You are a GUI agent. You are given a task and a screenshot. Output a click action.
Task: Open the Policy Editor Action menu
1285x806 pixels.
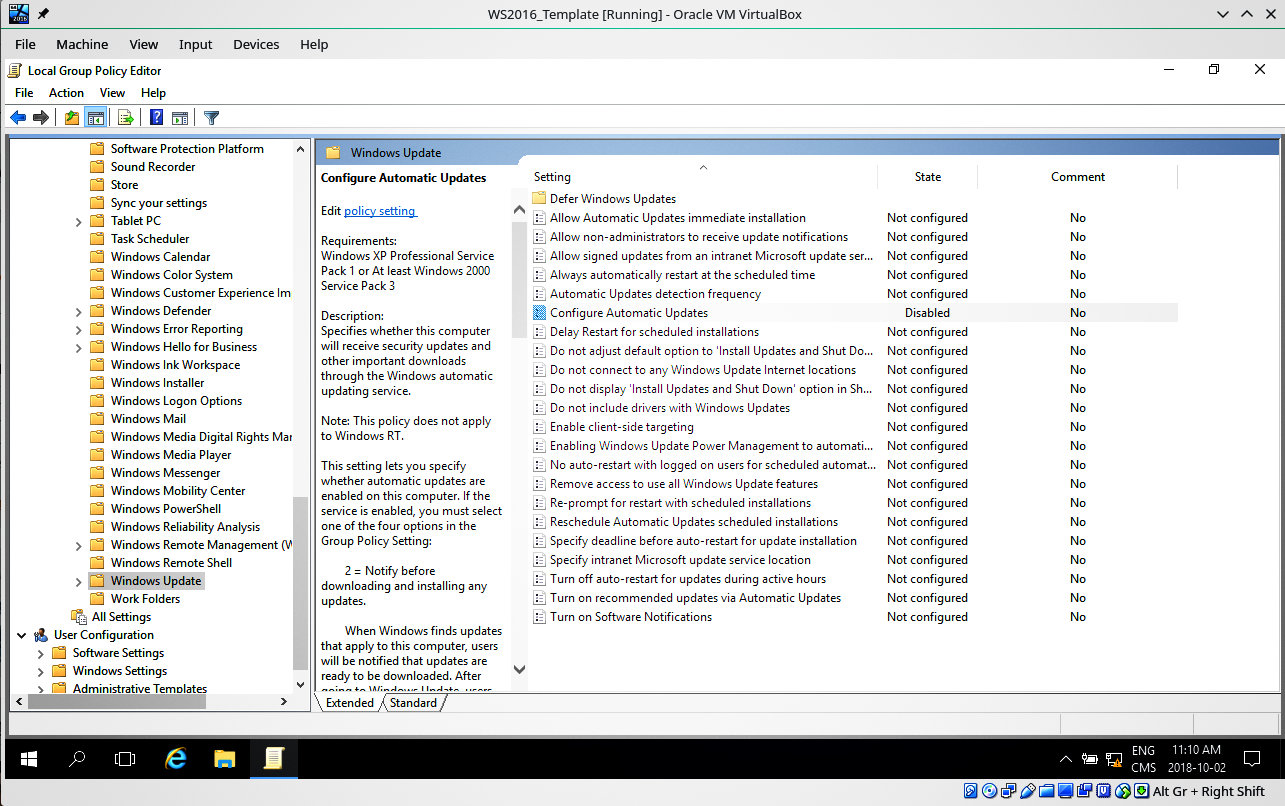coord(66,93)
